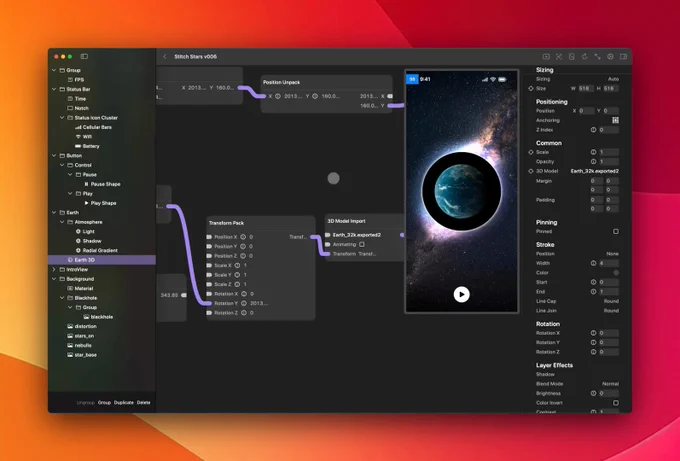The width and height of the screenshot is (680, 461).
Task: Click the X info icon in Position Unpack node
Action: click(278, 96)
